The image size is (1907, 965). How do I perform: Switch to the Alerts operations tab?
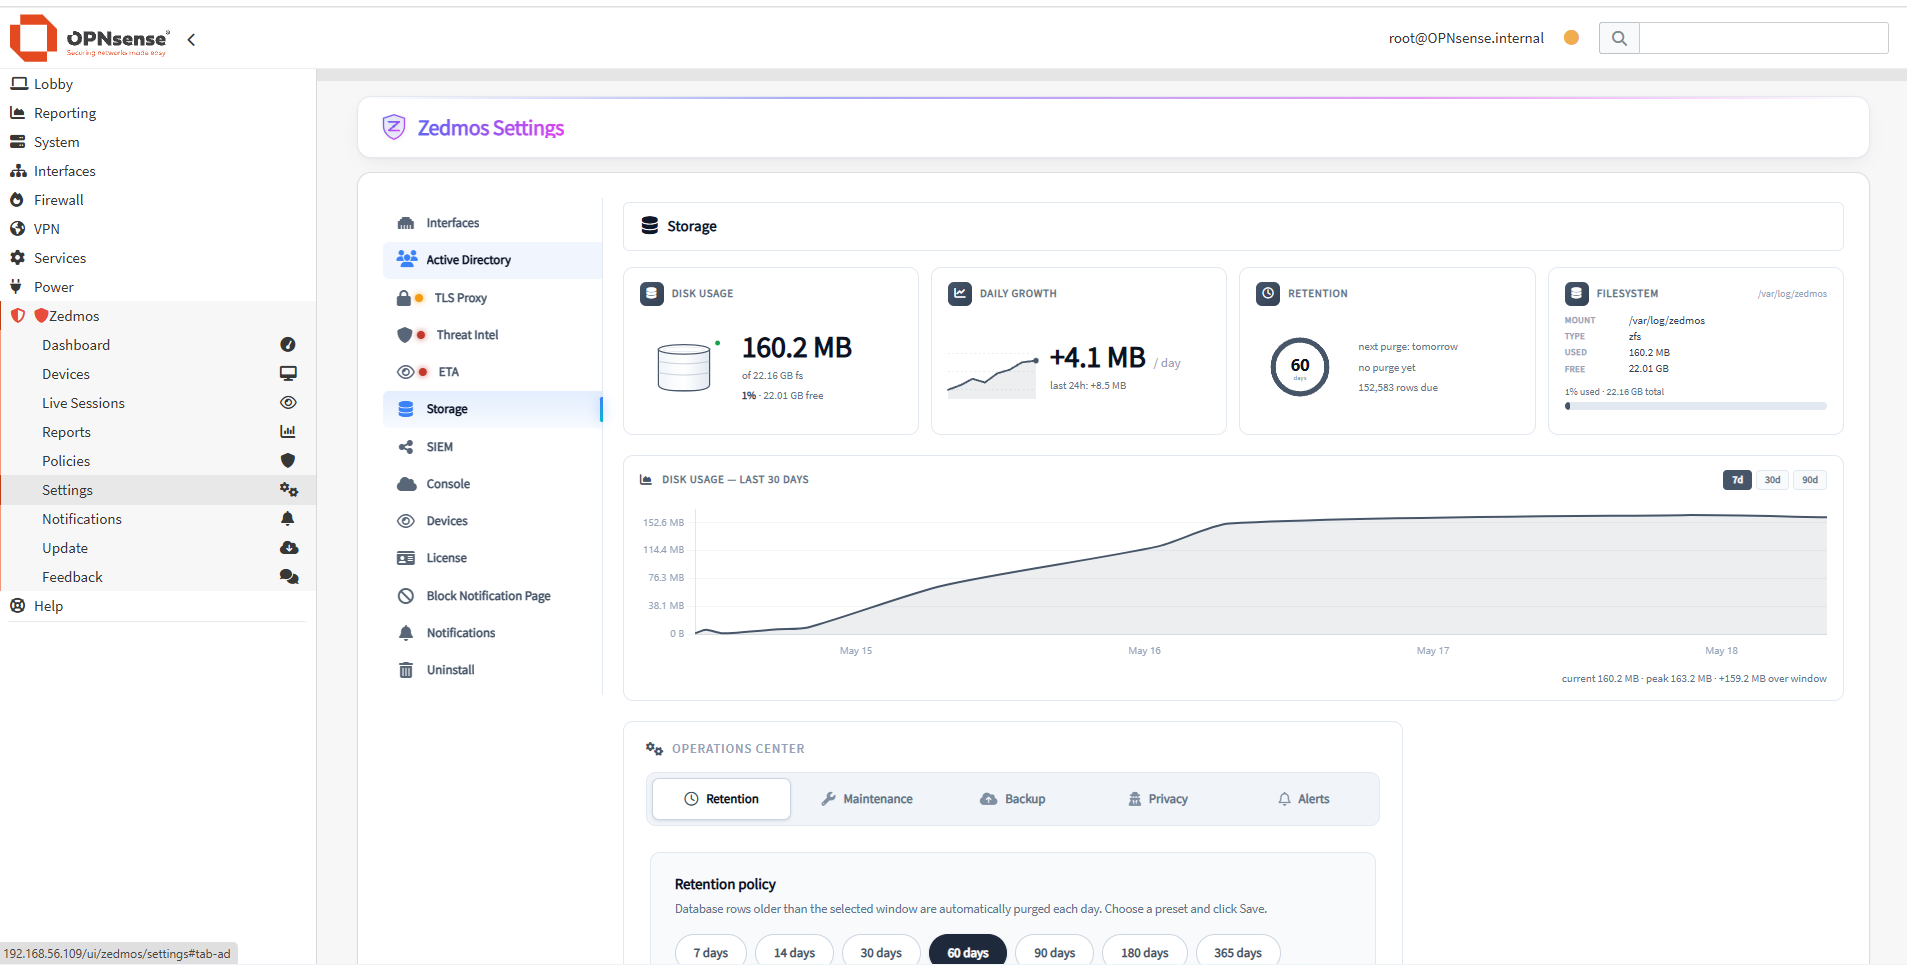[1303, 799]
